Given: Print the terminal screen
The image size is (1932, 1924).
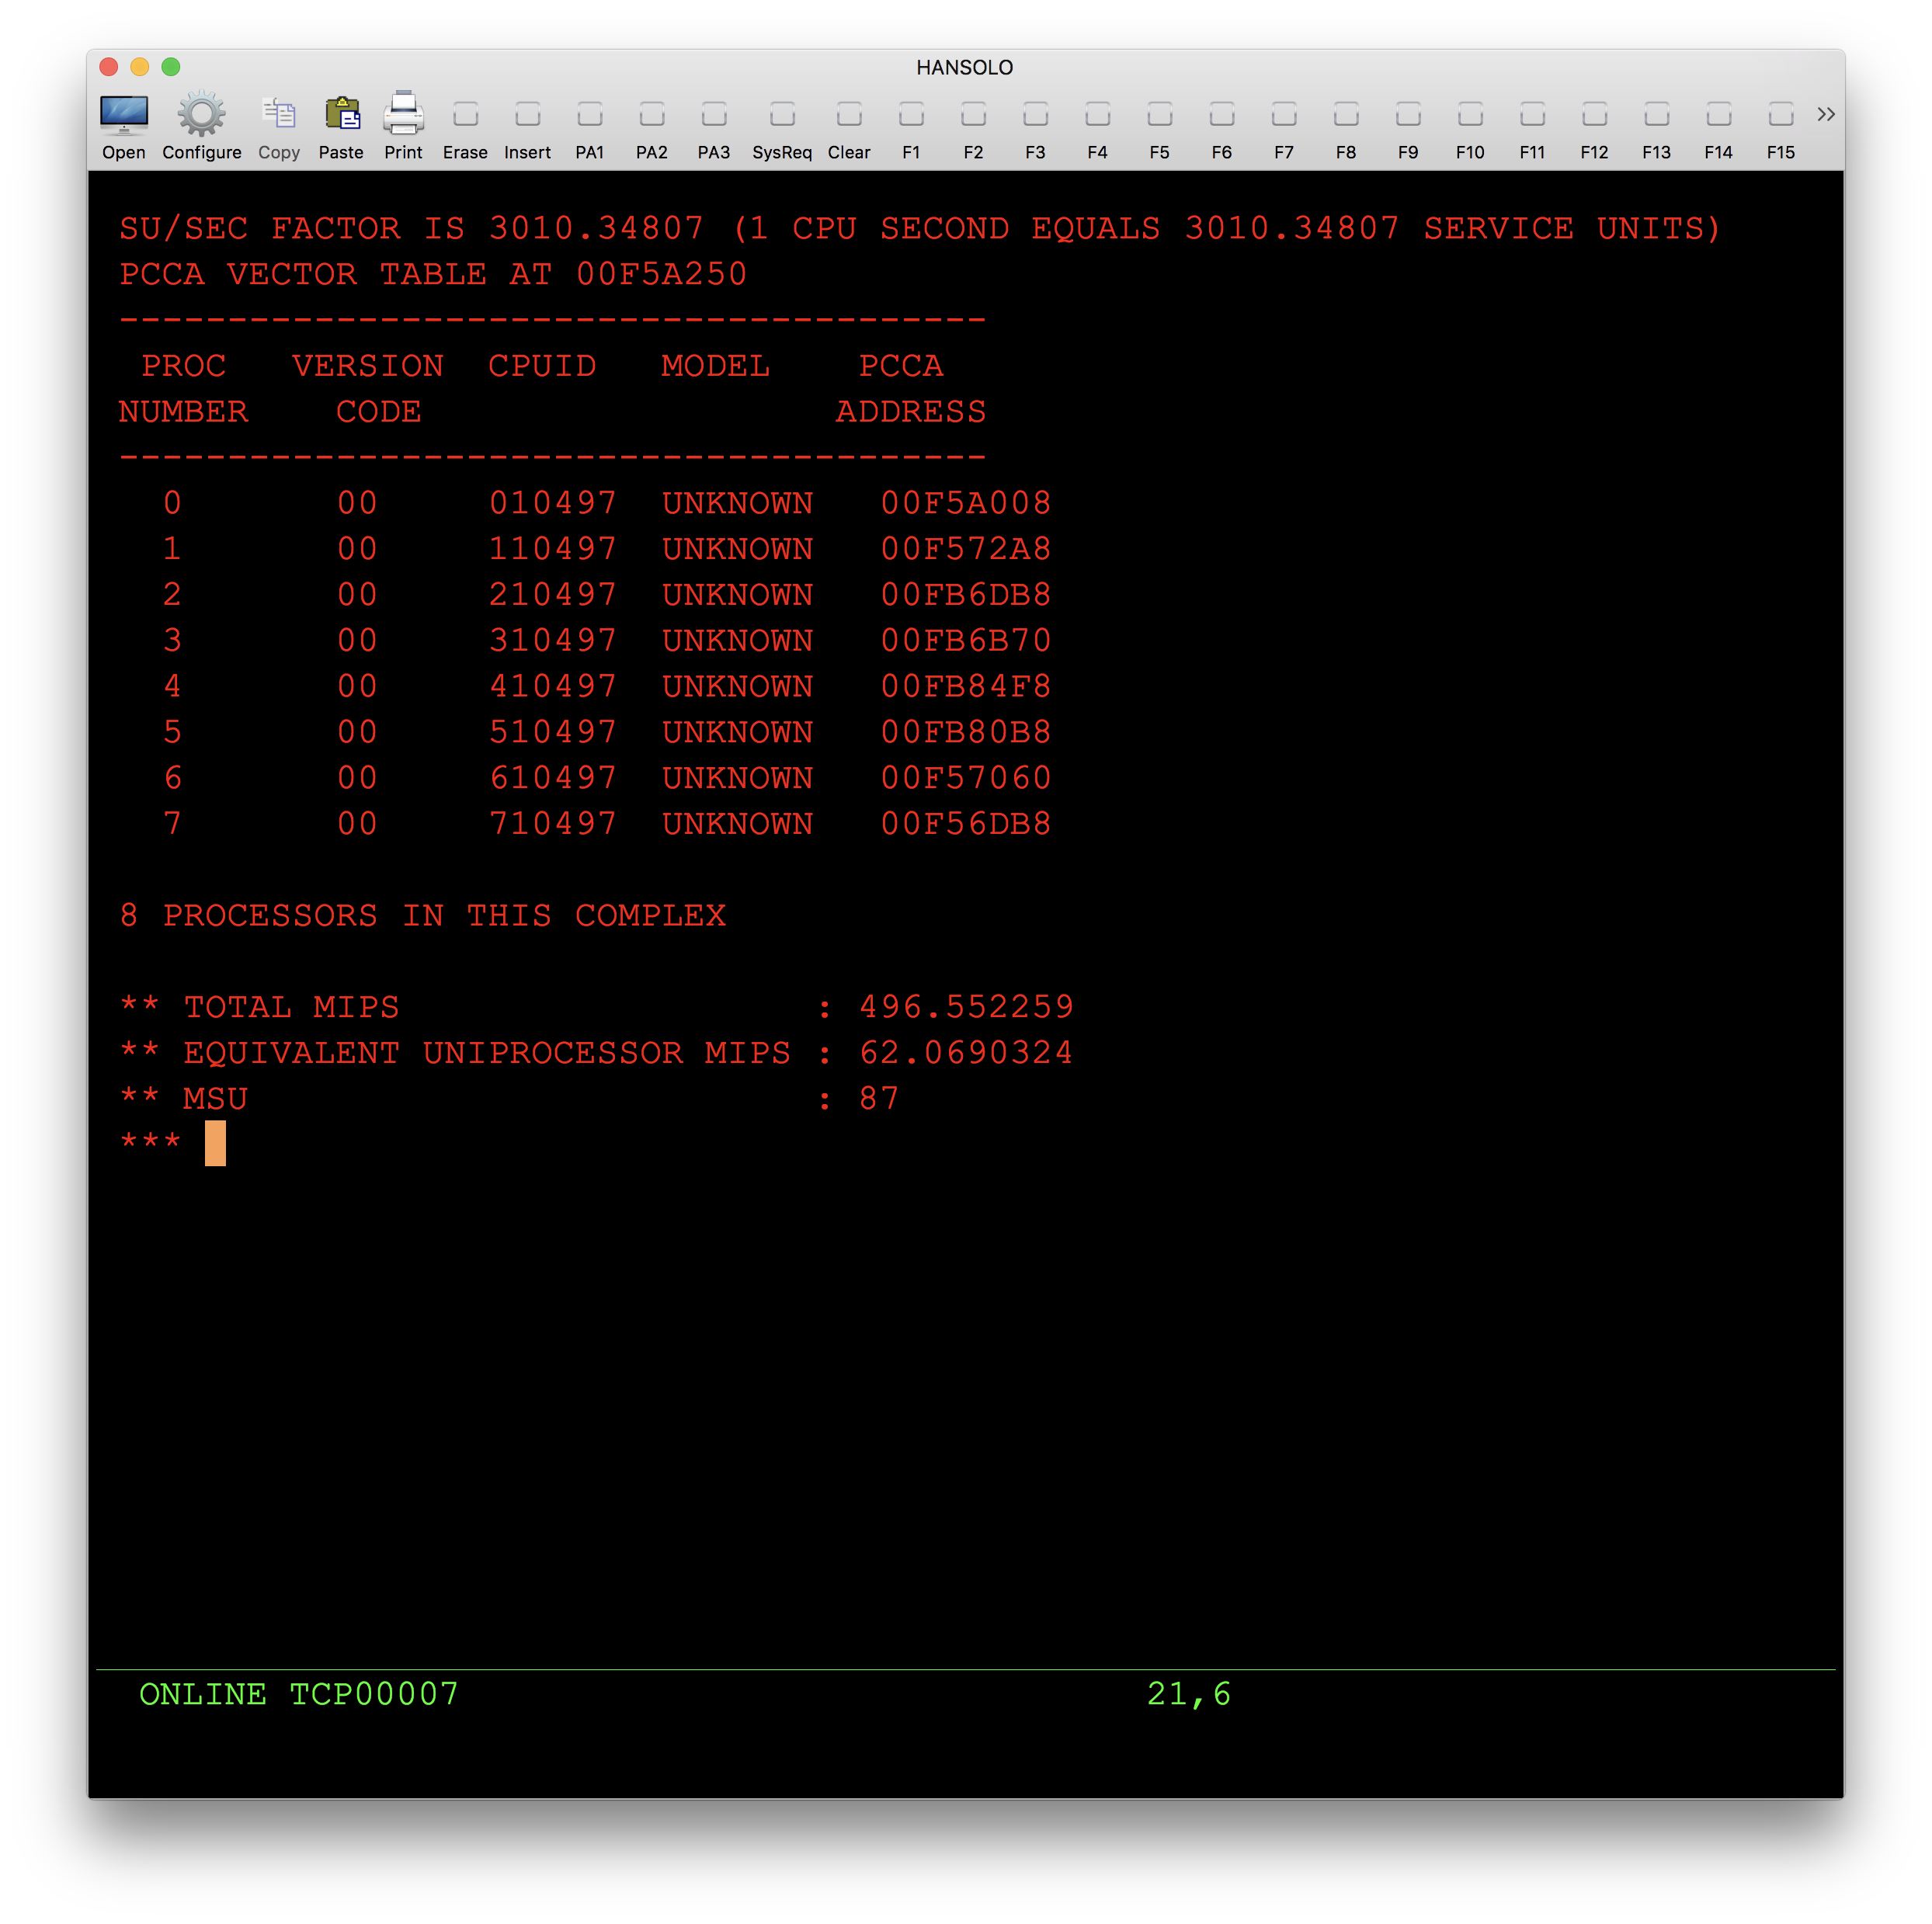Looking at the screenshot, I should (x=403, y=115).
